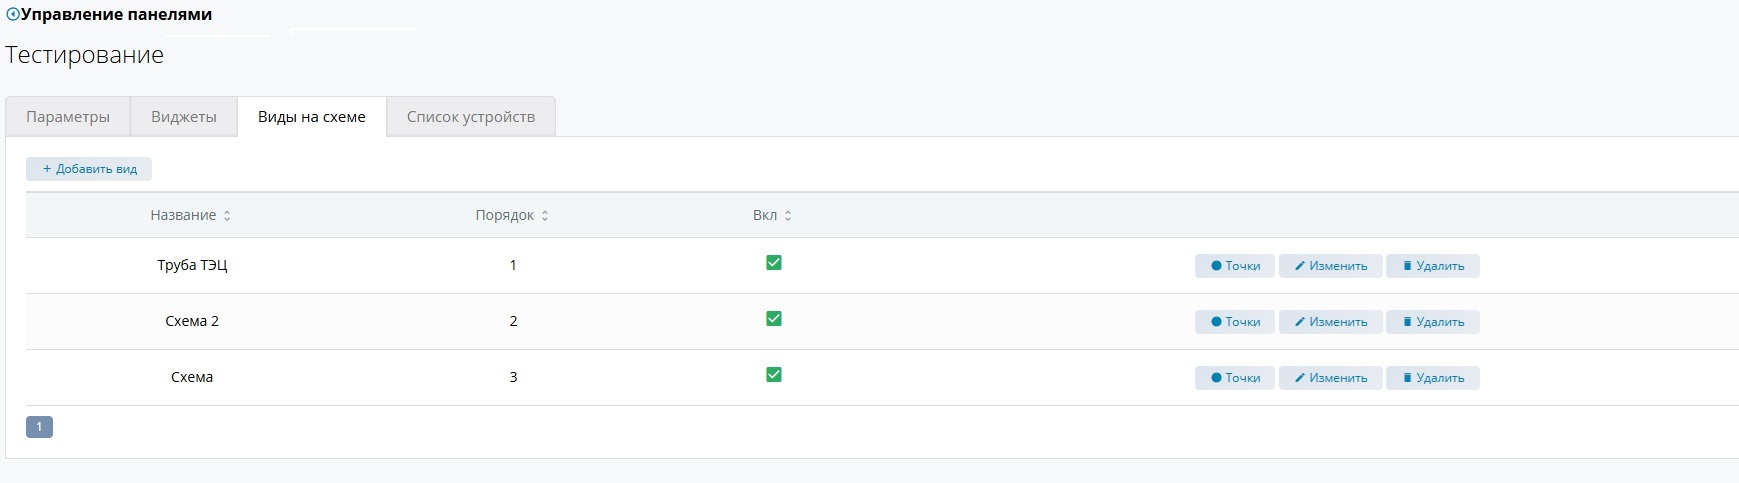The width and height of the screenshot is (1739, 483).
Task: Delete the Схема 2 view
Action: coord(1432,322)
